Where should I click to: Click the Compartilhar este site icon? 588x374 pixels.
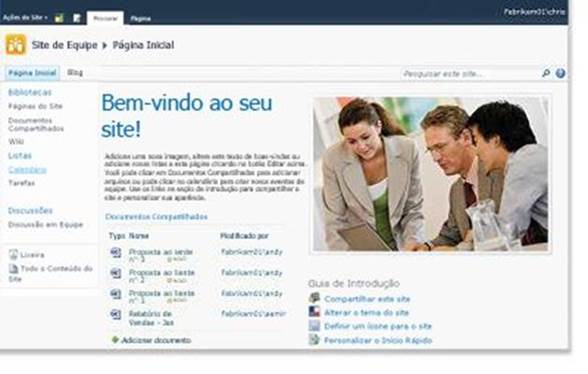click(314, 298)
